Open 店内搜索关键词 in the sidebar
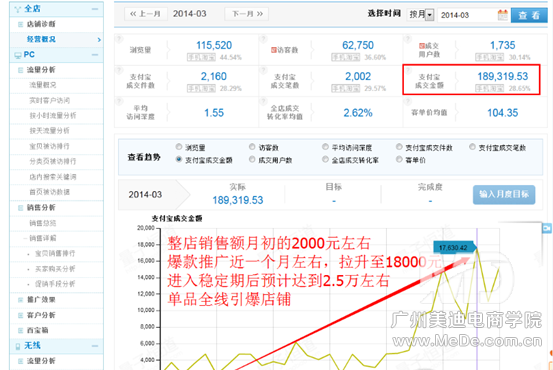The width and height of the screenshot is (553, 370). pos(53,177)
